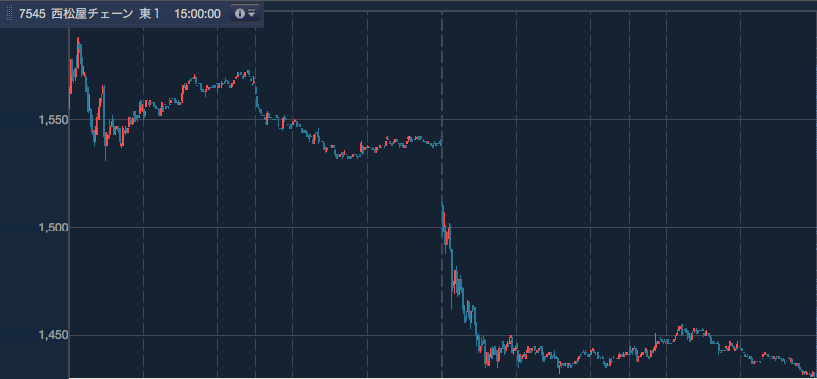Select the stock name 7545 西松屋チェーン 東1
The height and width of the screenshot is (379, 817).
pos(89,14)
